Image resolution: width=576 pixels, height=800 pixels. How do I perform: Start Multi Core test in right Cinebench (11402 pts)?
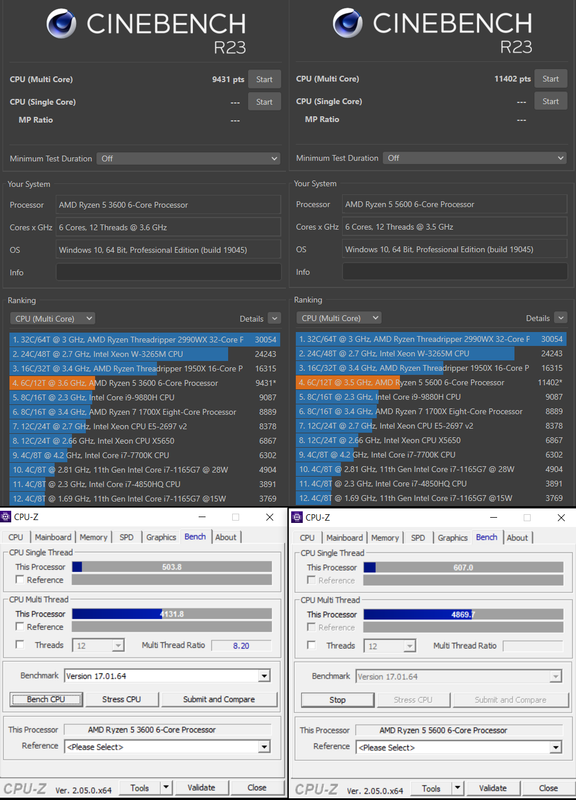point(550,79)
